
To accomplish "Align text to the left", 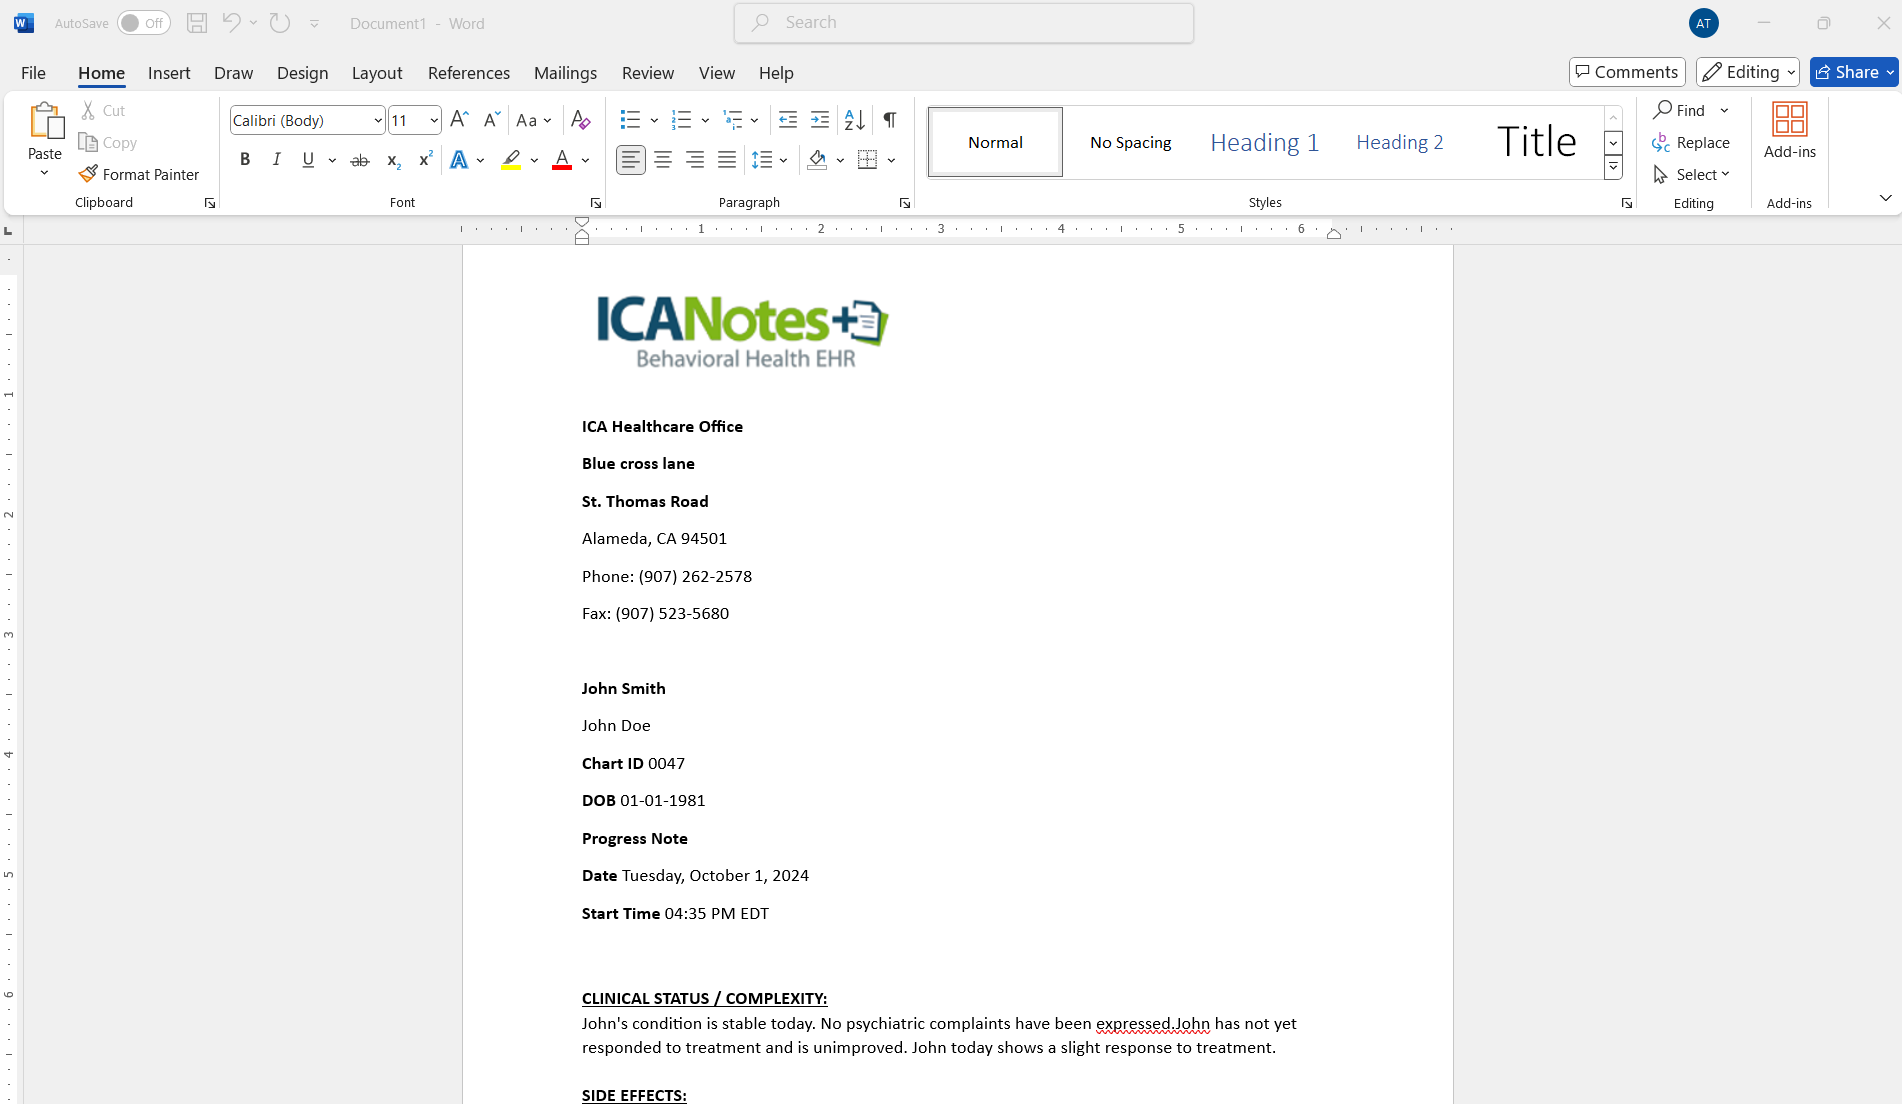I will tap(631, 160).
